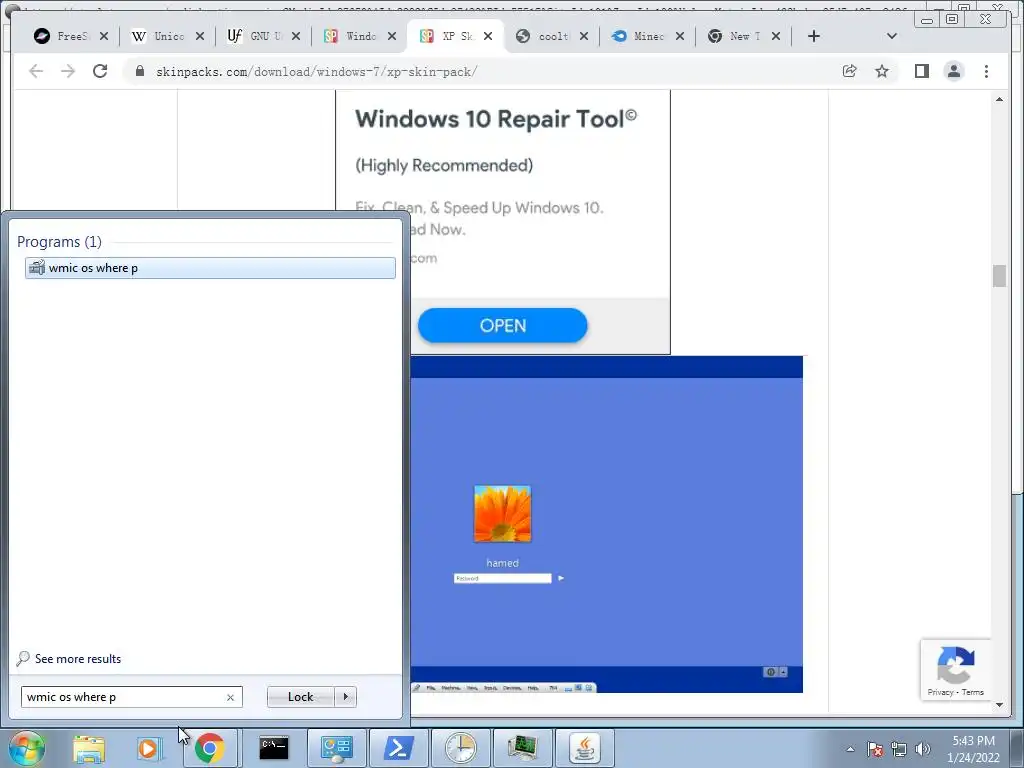The width and height of the screenshot is (1024, 768).
Task: Click the reCAPTCHA Privacy link
Action: [940, 692]
